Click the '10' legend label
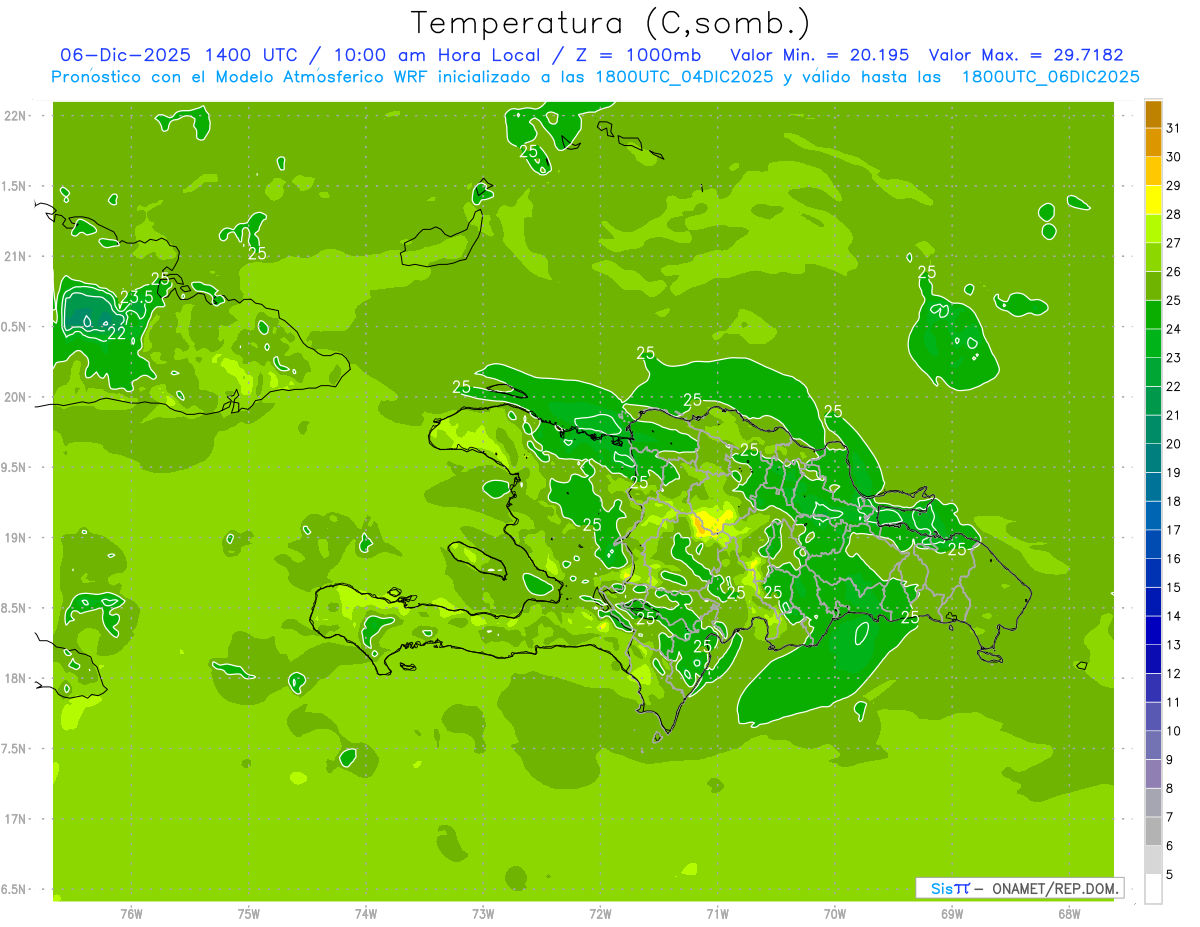Viewport: 1200px width, 927px height. coord(1174,731)
